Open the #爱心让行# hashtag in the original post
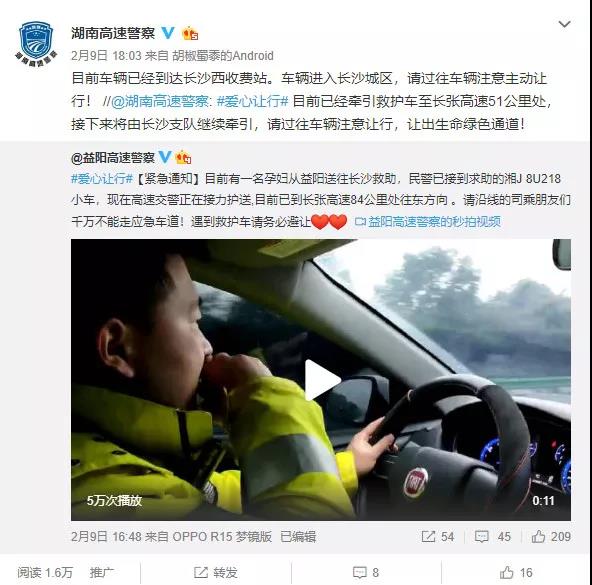 coord(102,178)
